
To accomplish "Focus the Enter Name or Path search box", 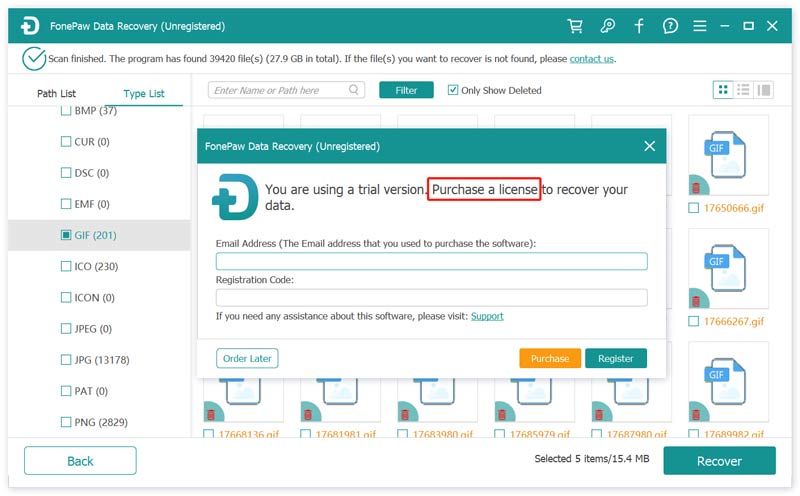I will [x=286, y=90].
